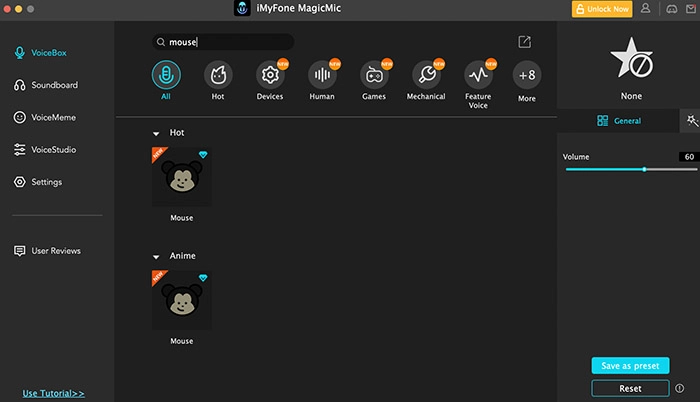Click the Feature Voice category icon

click(x=478, y=75)
